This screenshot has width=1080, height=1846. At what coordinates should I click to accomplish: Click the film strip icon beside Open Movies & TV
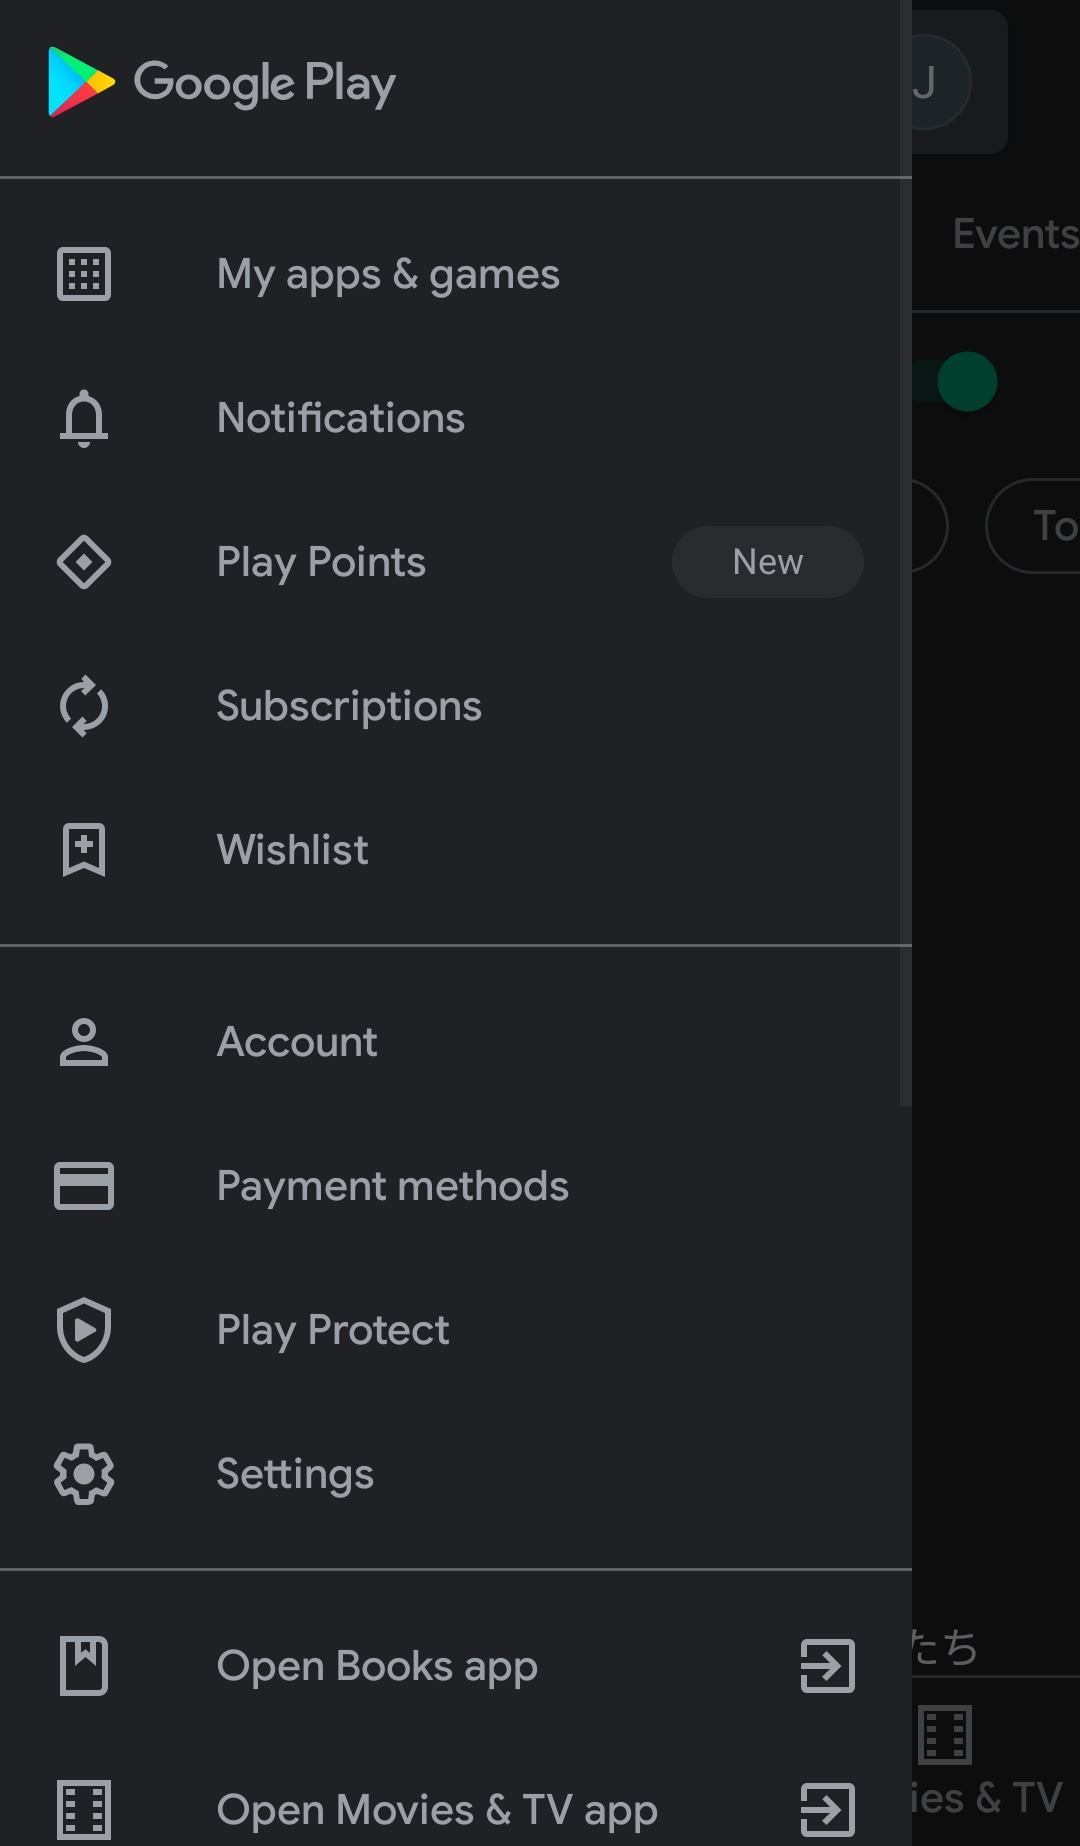coord(84,1810)
